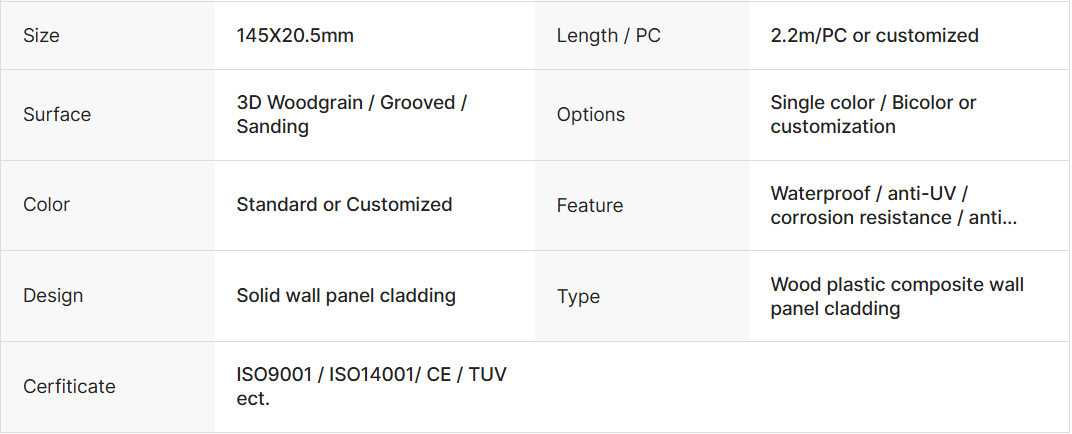Select the Wood plastic composite wall panel text

coord(897,297)
